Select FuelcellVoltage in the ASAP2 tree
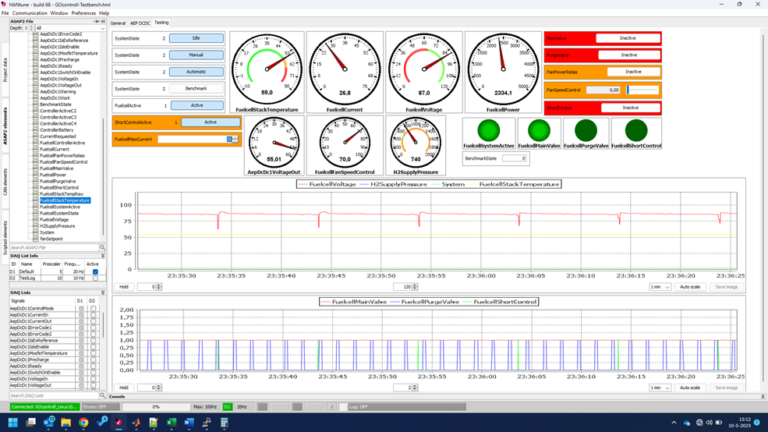Image resolution: width=768 pixels, height=432 pixels. 54,219
